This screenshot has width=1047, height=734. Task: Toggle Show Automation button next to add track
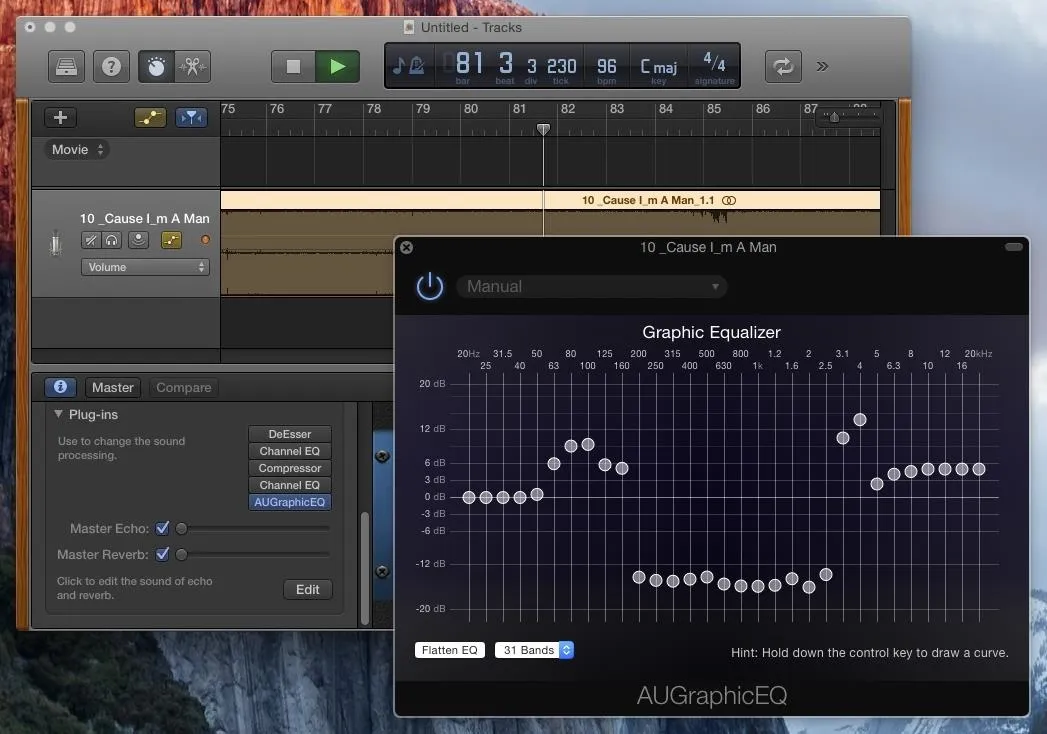point(150,118)
